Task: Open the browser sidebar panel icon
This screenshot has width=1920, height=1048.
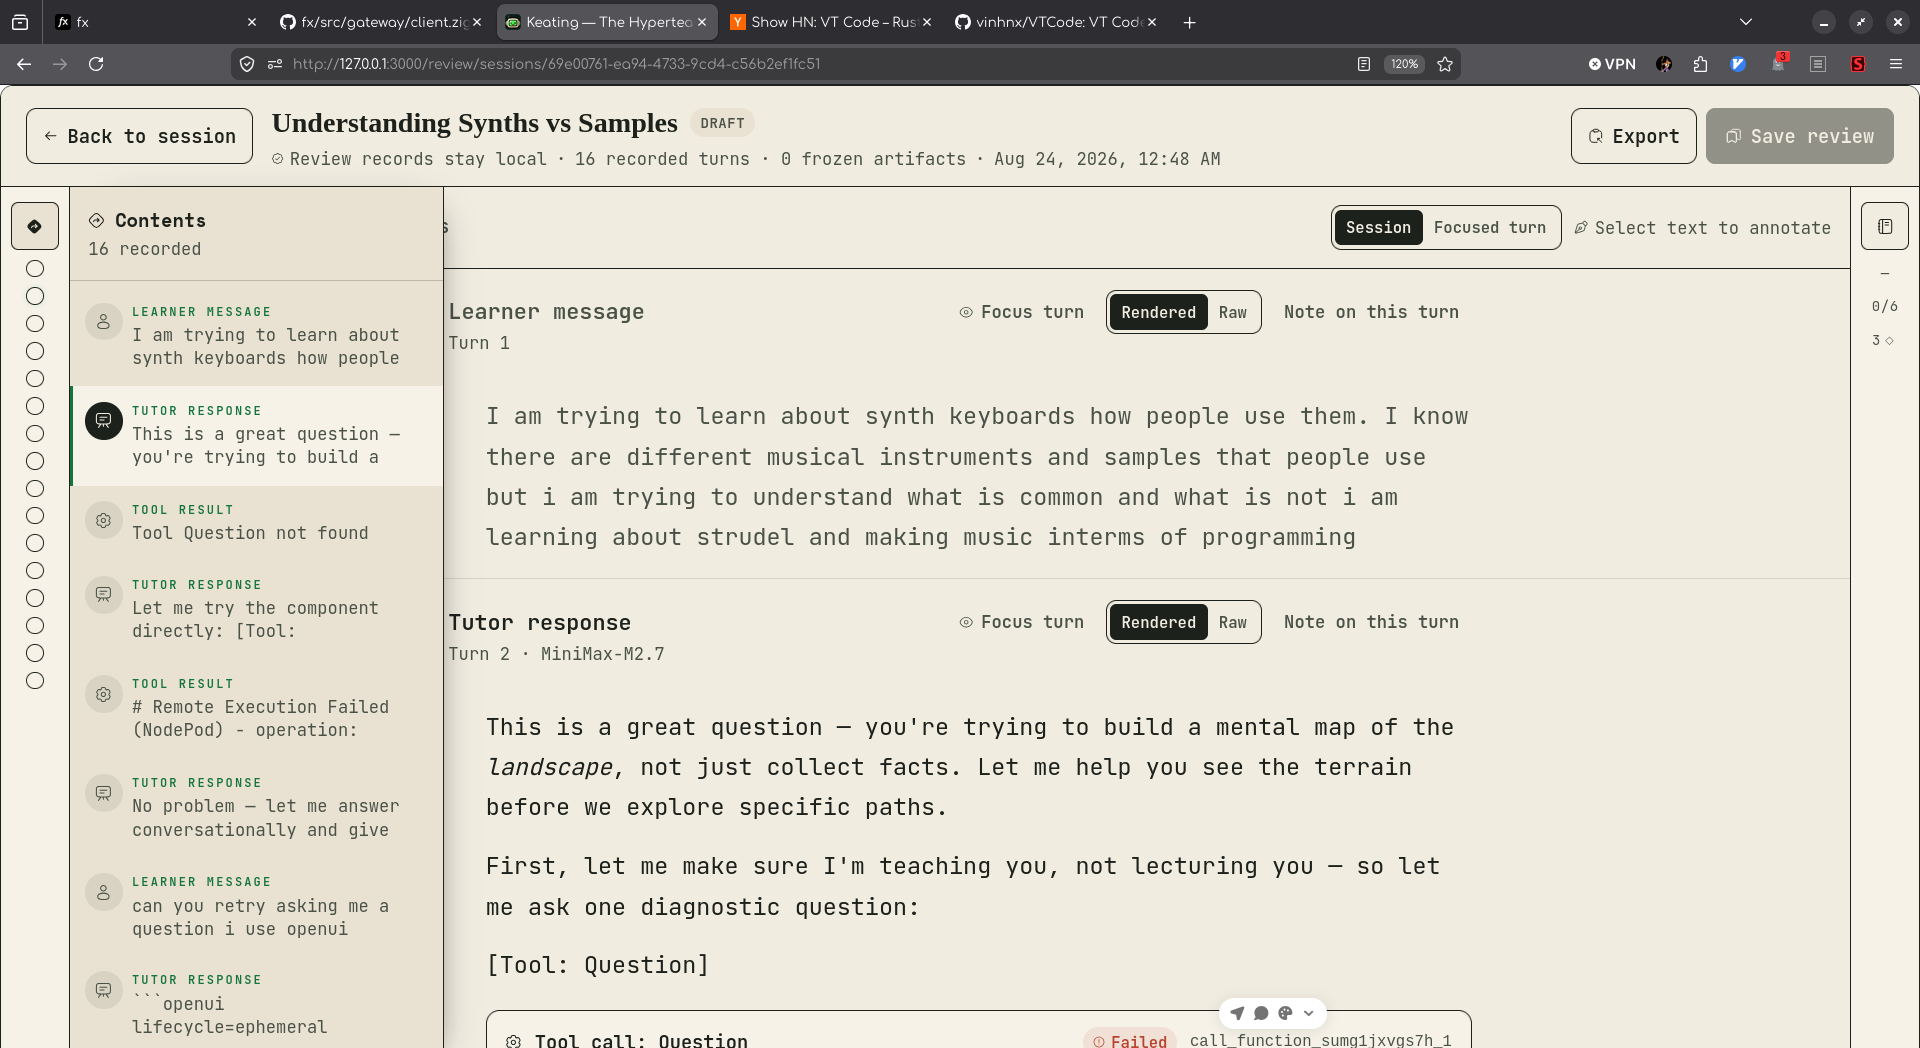Action: [1818, 64]
